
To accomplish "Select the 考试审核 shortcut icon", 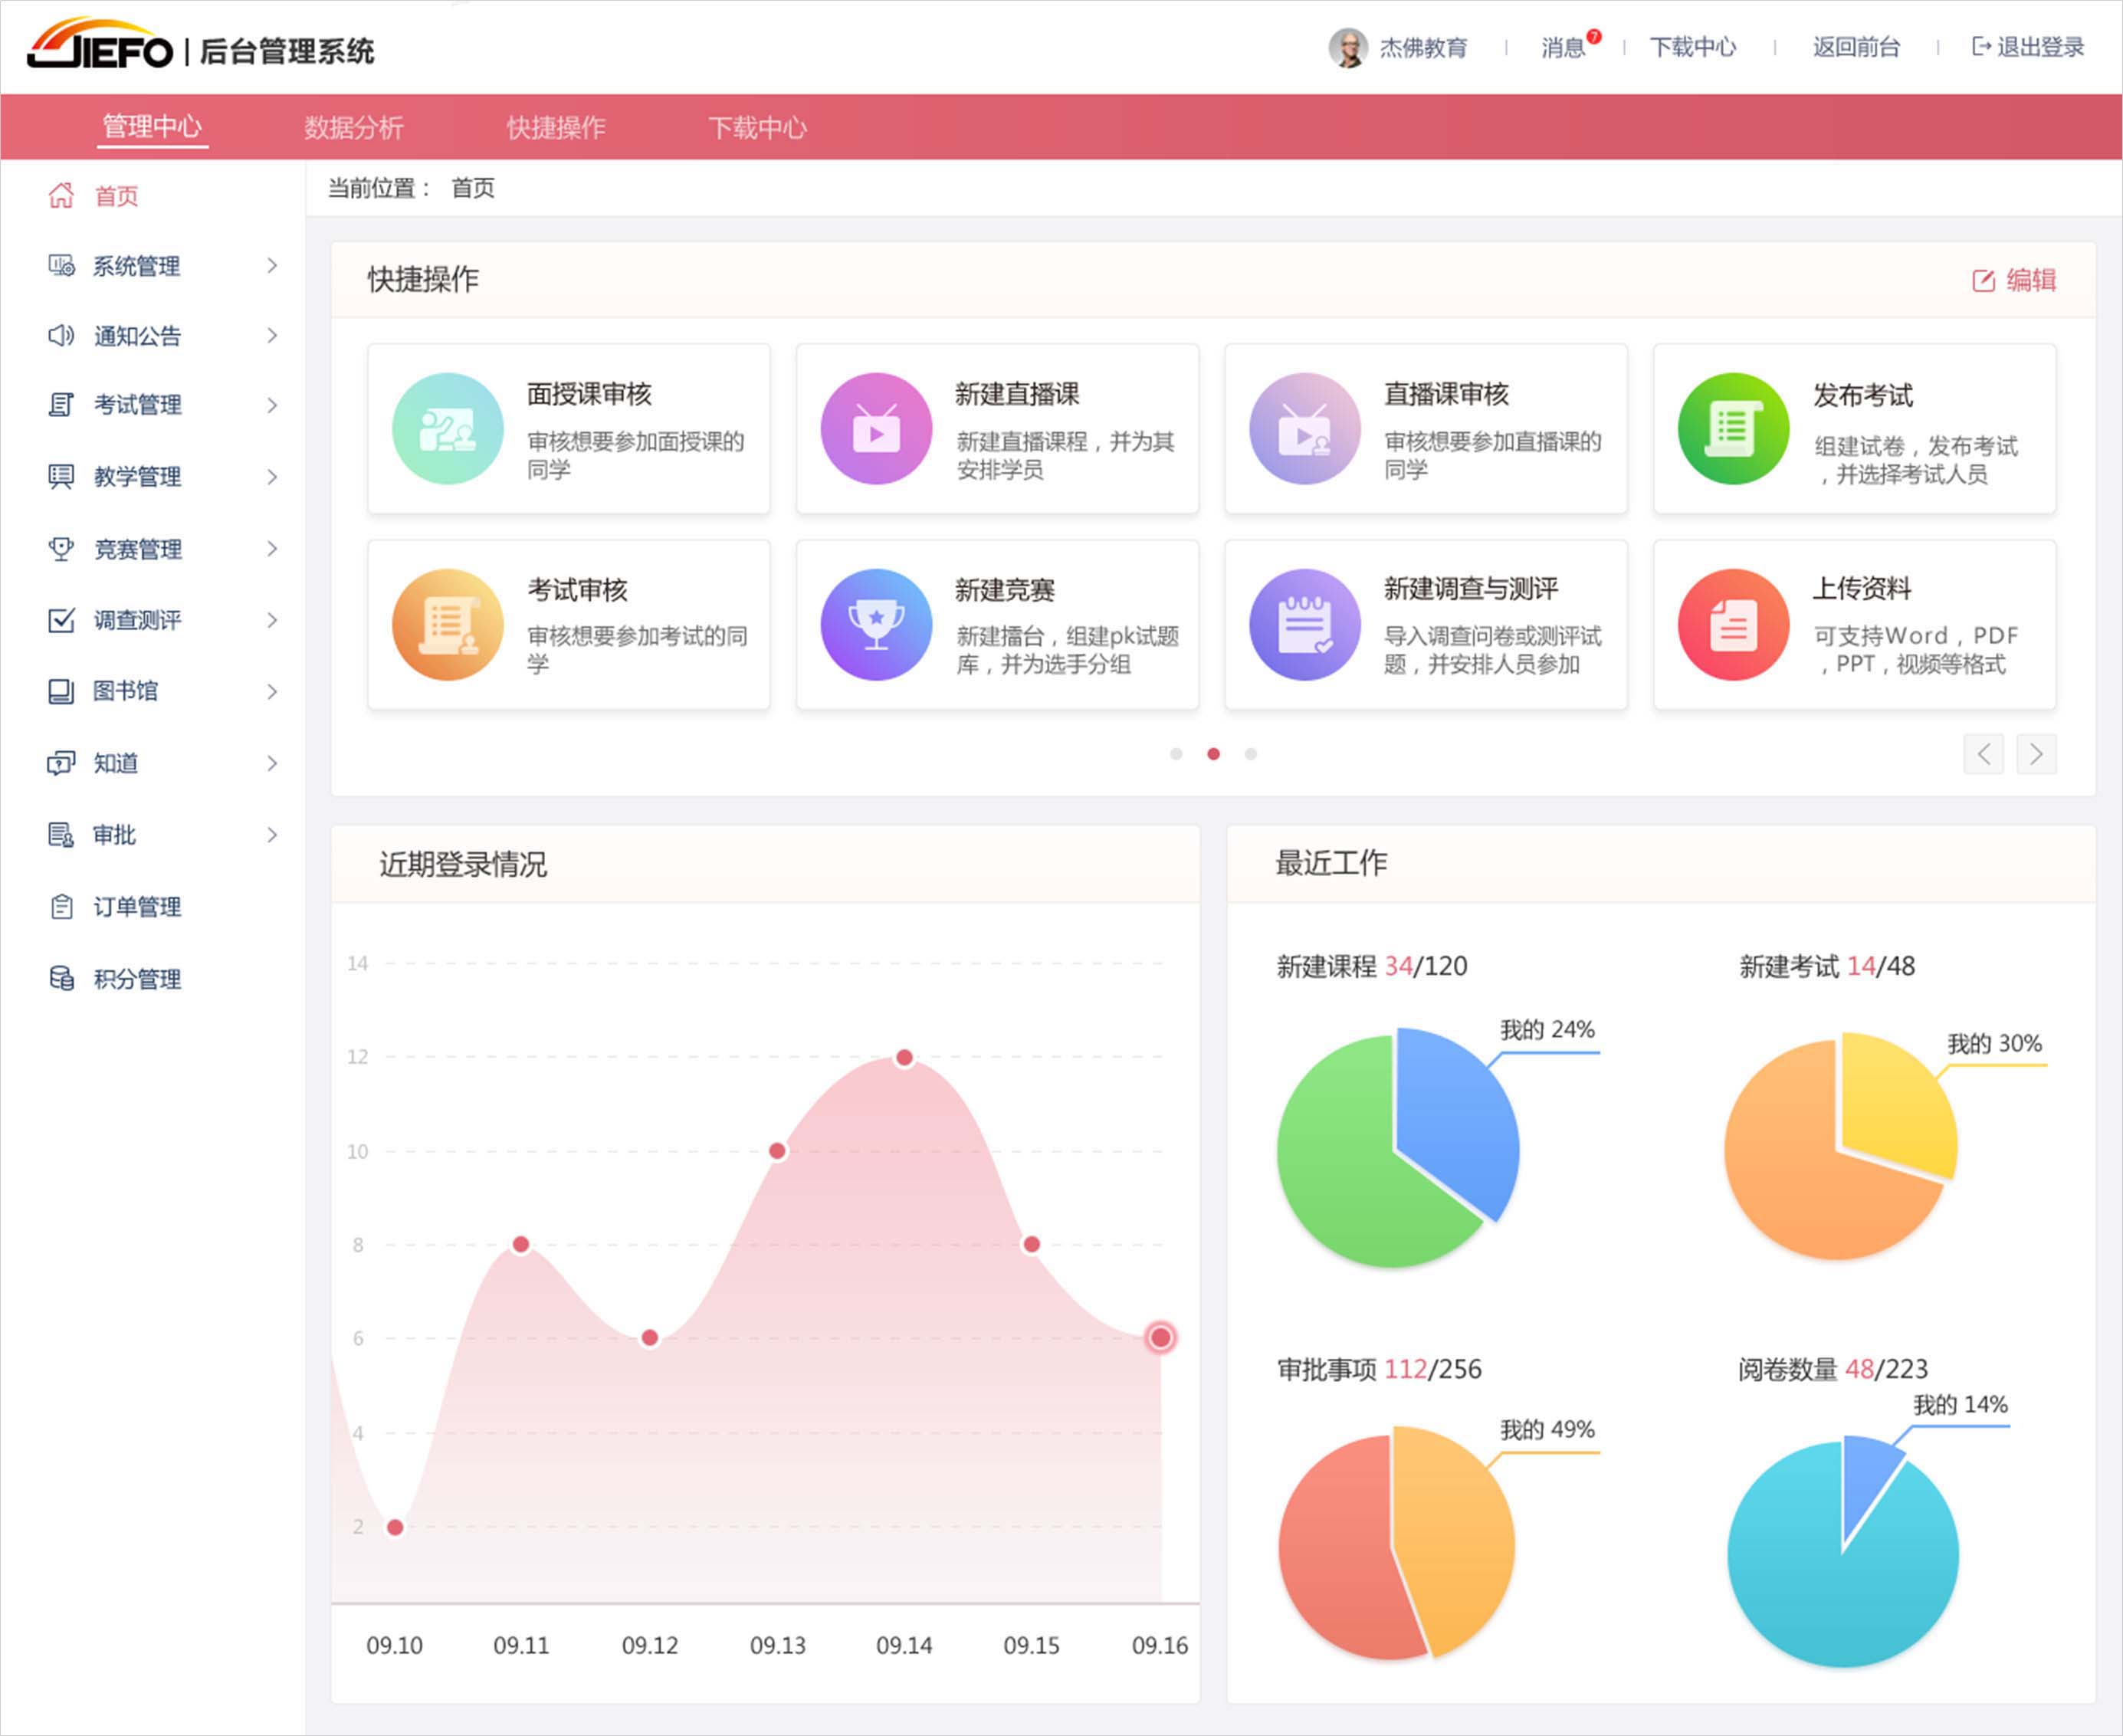I will coord(447,623).
